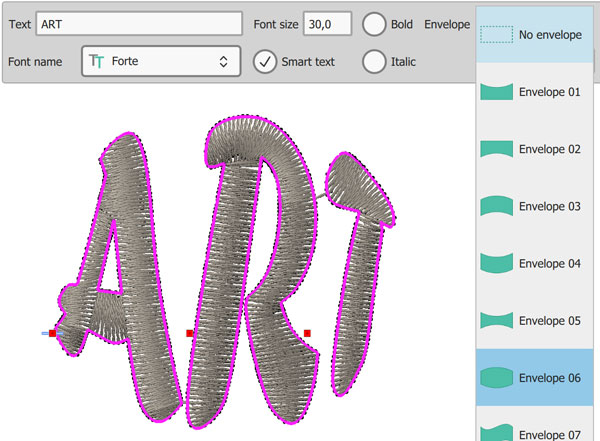
Task: Apply the Envelope 03 shape icon
Action: point(497,206)
